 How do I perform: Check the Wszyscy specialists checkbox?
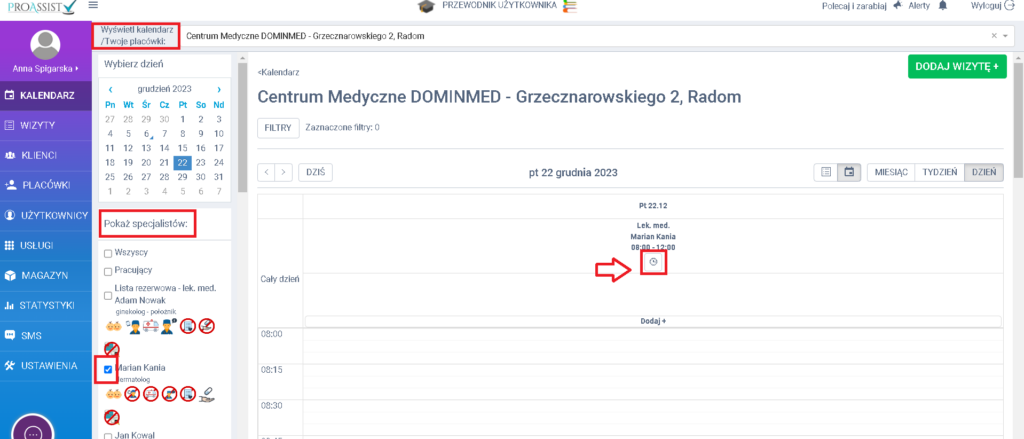tap(108, 254)
